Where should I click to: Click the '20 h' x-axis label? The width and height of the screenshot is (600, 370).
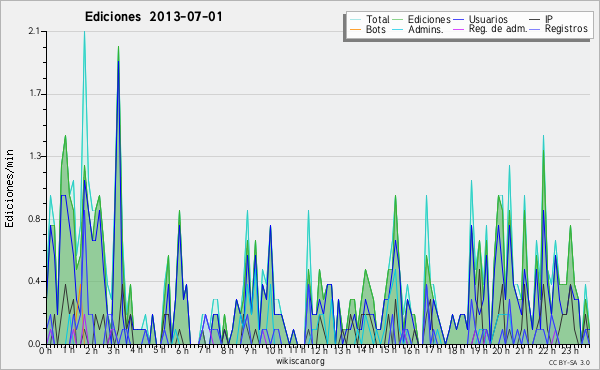(500, 350)
